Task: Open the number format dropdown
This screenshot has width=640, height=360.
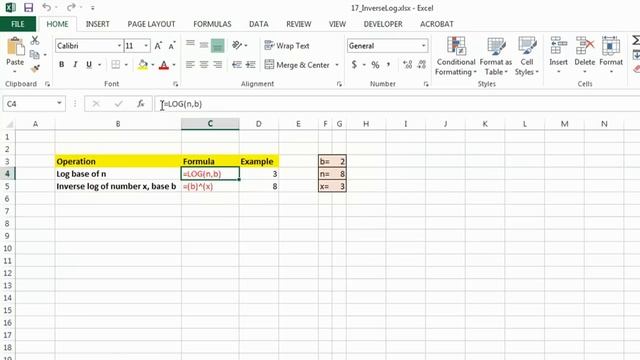Action: [x=424, y=46]
